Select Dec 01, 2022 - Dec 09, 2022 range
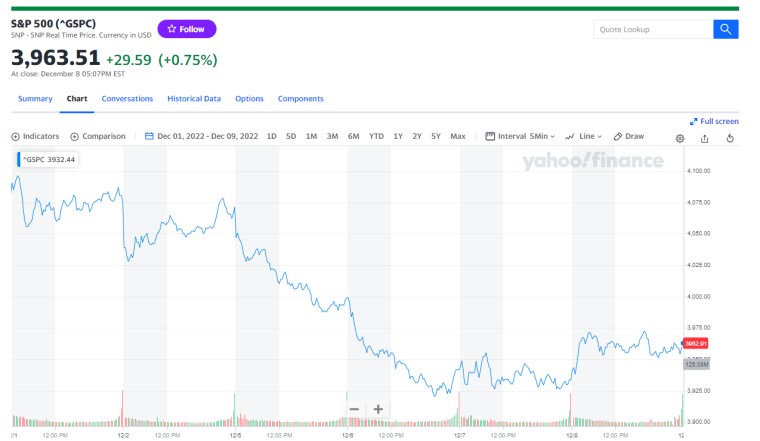 click(207, 136)
